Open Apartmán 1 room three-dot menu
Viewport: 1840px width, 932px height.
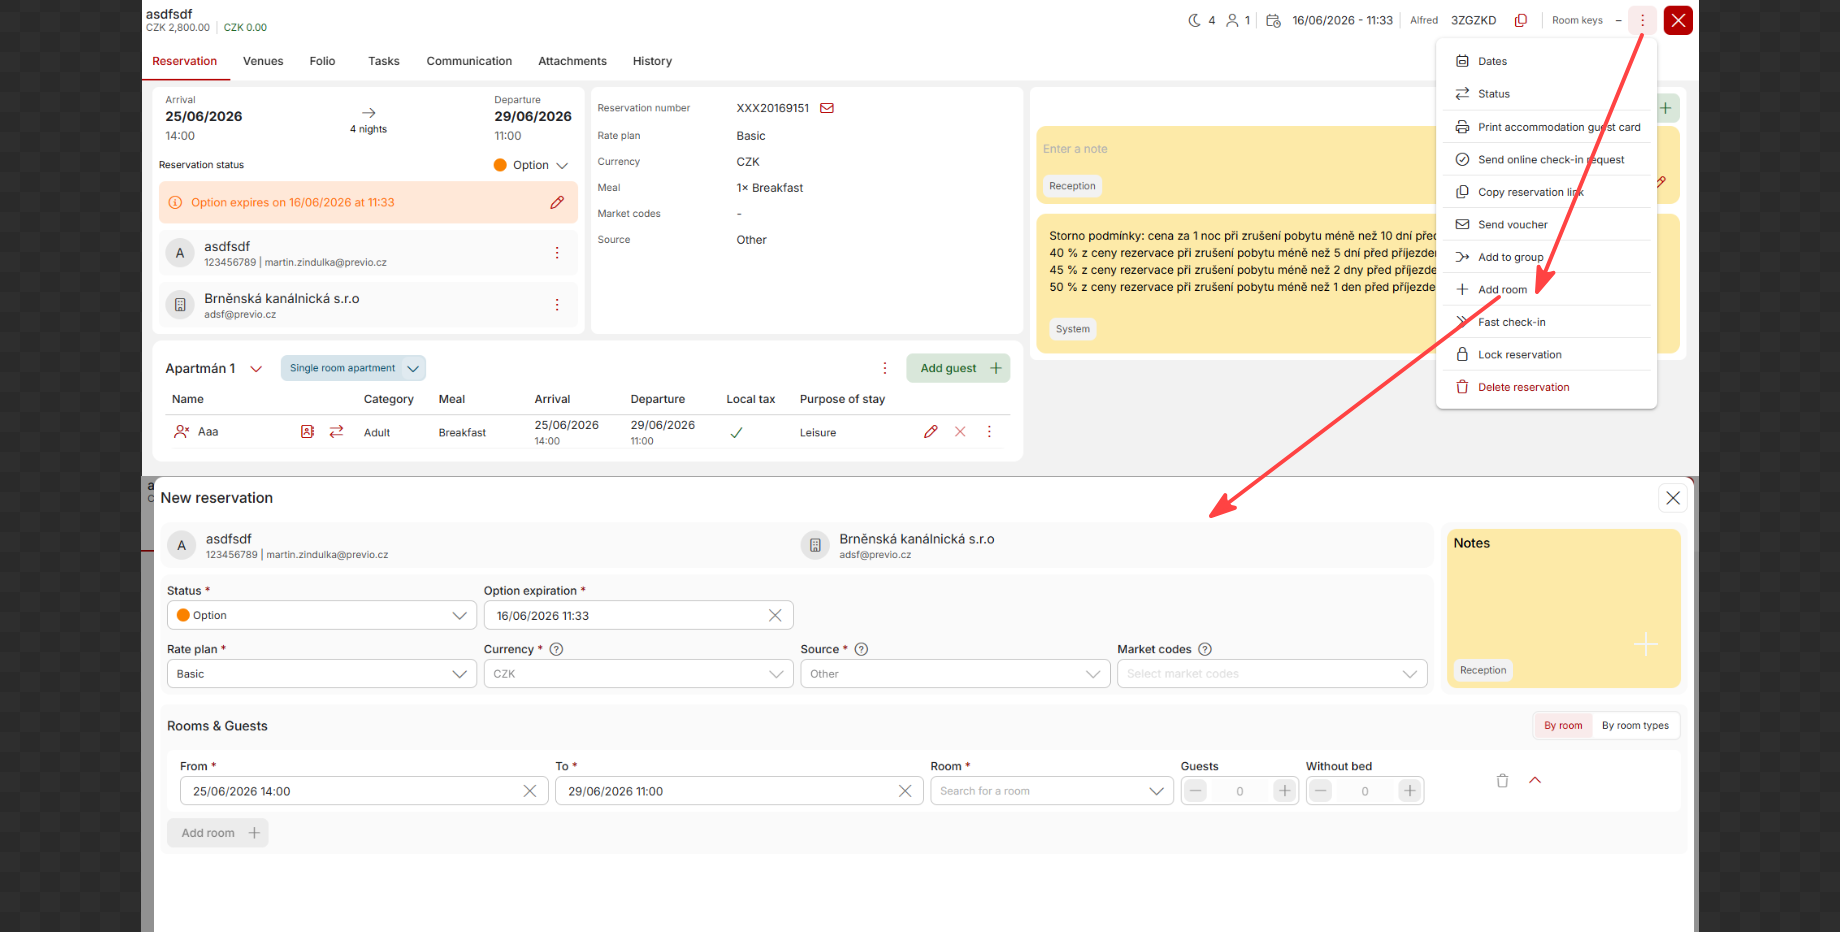[884, 368]
